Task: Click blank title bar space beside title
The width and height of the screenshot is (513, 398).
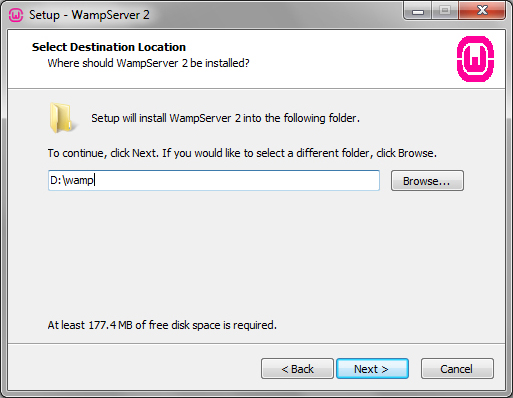Action: point(273,15)
